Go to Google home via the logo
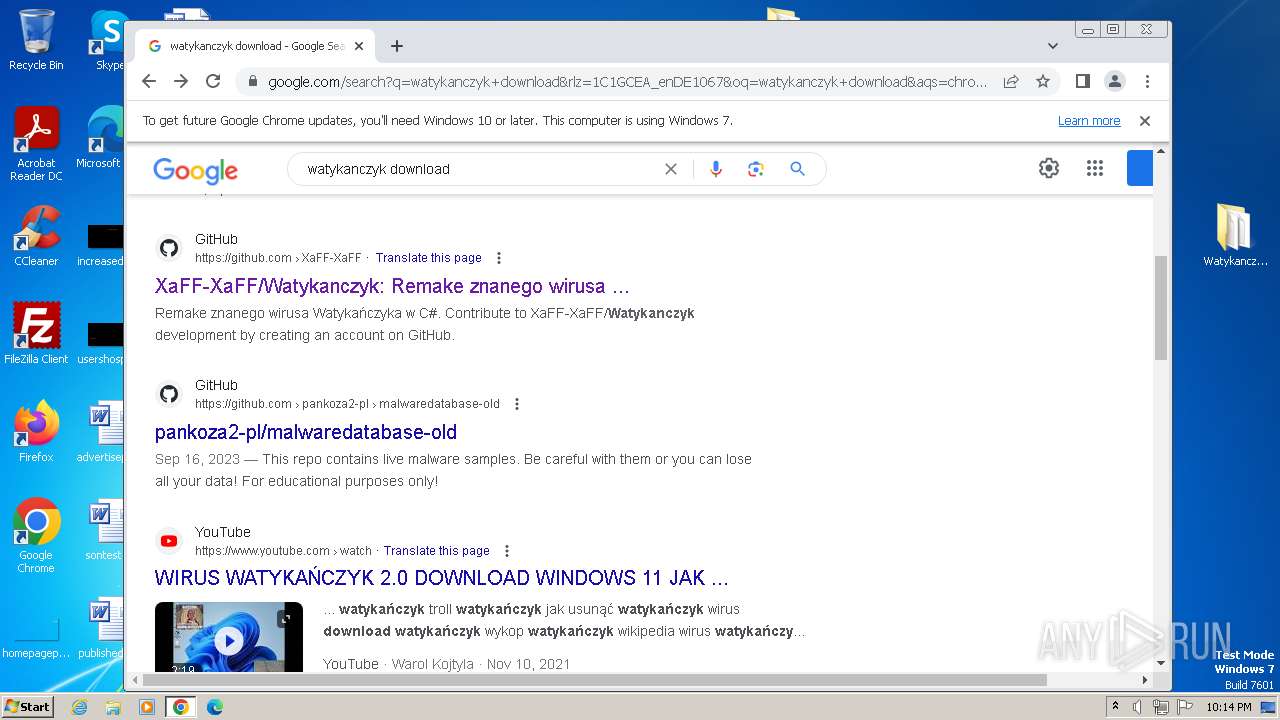1280x720 pixels. coord(195,171)
